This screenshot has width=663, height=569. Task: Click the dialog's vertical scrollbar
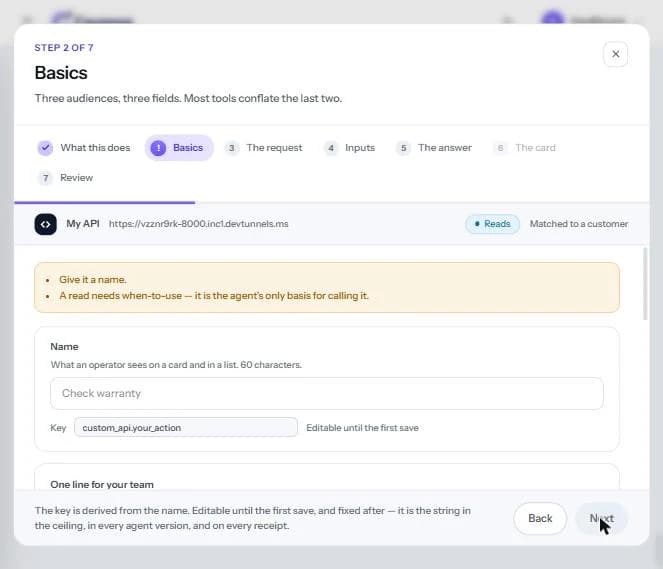point(645,284)
